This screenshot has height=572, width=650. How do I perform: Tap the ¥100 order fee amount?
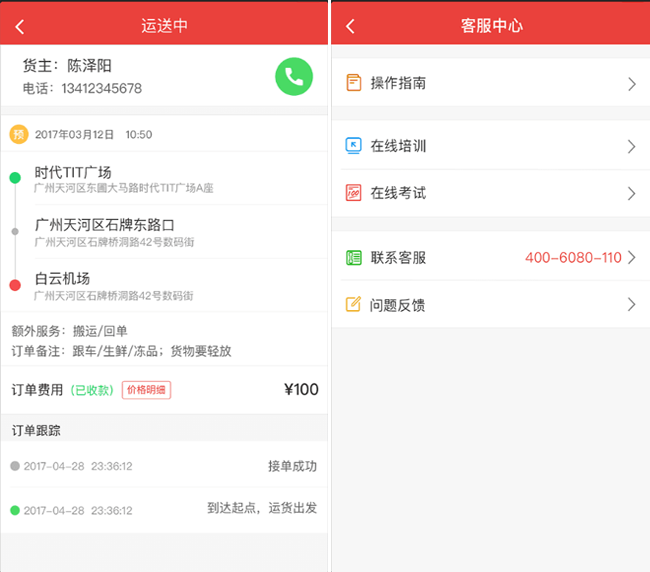(x=301, y=389)
